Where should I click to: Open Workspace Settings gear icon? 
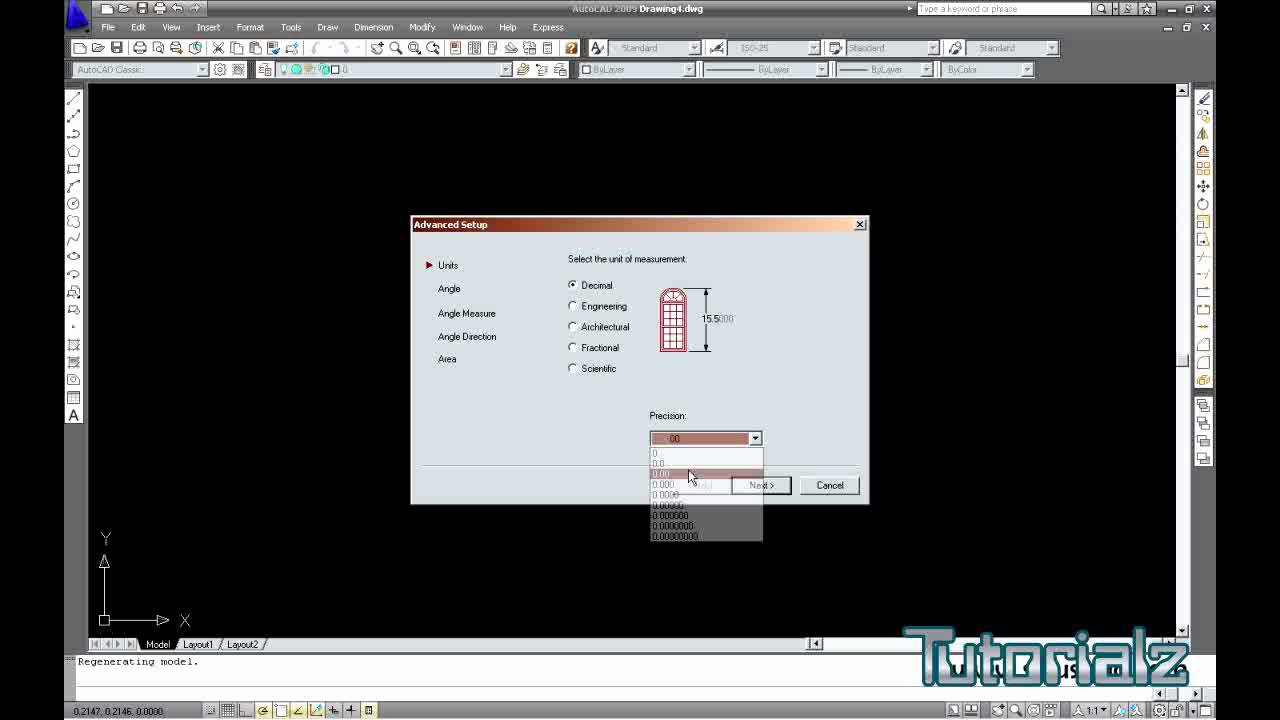[220, 70]
